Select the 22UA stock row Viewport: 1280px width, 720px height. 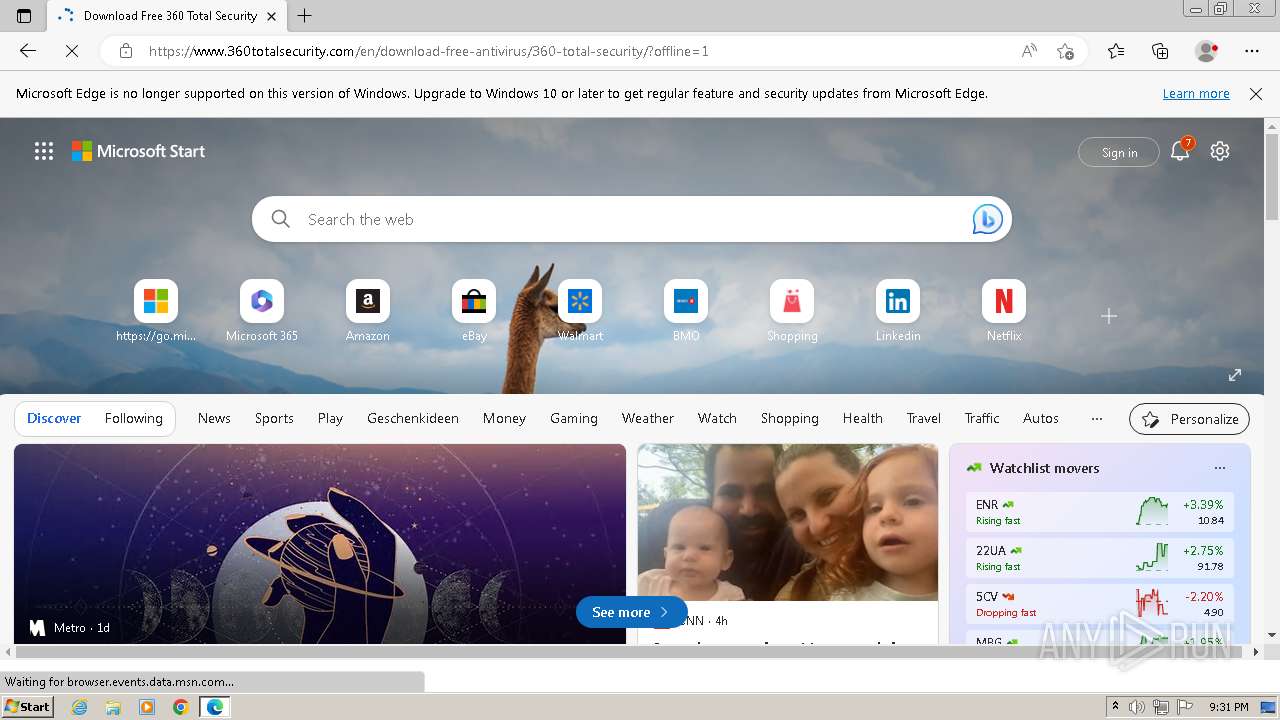[x=1100, y=558]
